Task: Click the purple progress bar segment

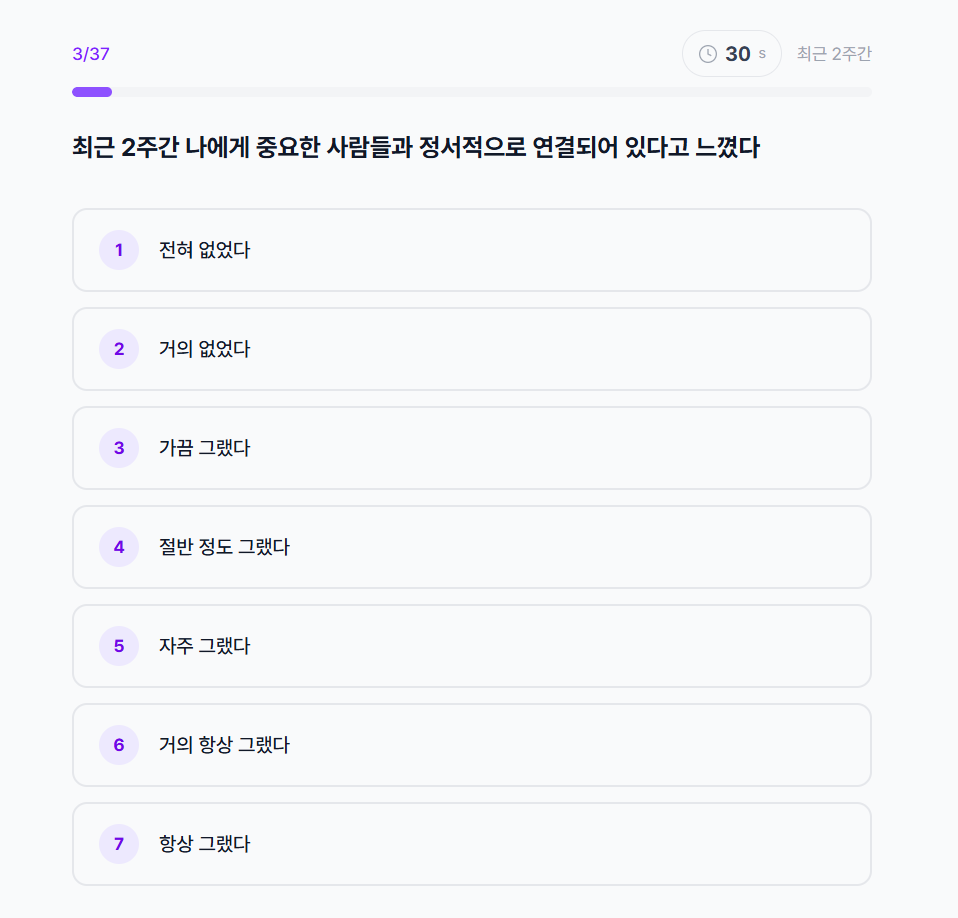Action: point(91,92)
